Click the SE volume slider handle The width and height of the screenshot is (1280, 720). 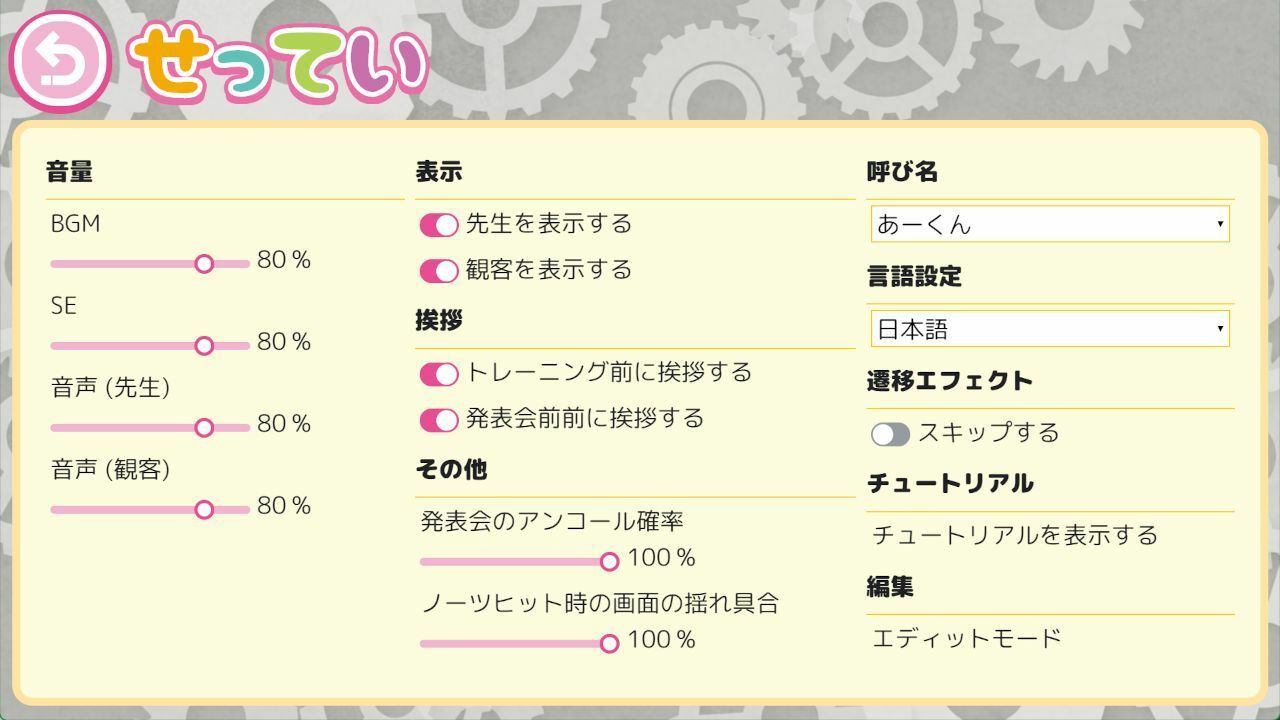[x=205, y=345]
